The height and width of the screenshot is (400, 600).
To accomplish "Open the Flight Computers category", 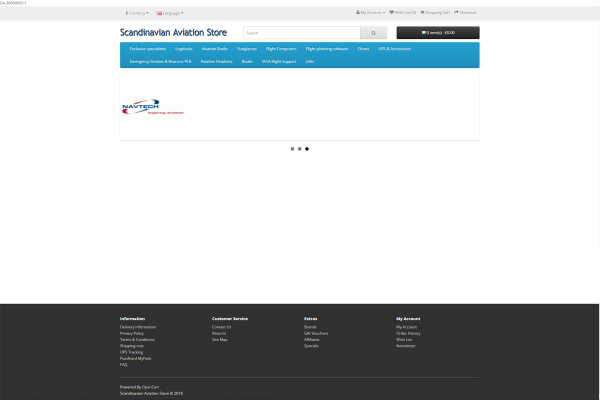I will pyautogui.click(x=281, y=49).
